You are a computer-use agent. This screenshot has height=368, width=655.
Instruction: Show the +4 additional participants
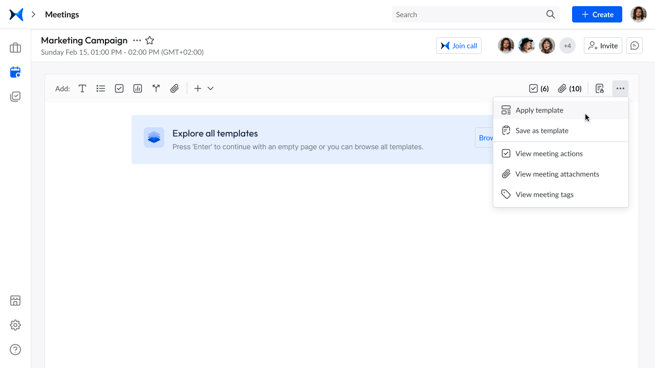(x=567, y=46)
